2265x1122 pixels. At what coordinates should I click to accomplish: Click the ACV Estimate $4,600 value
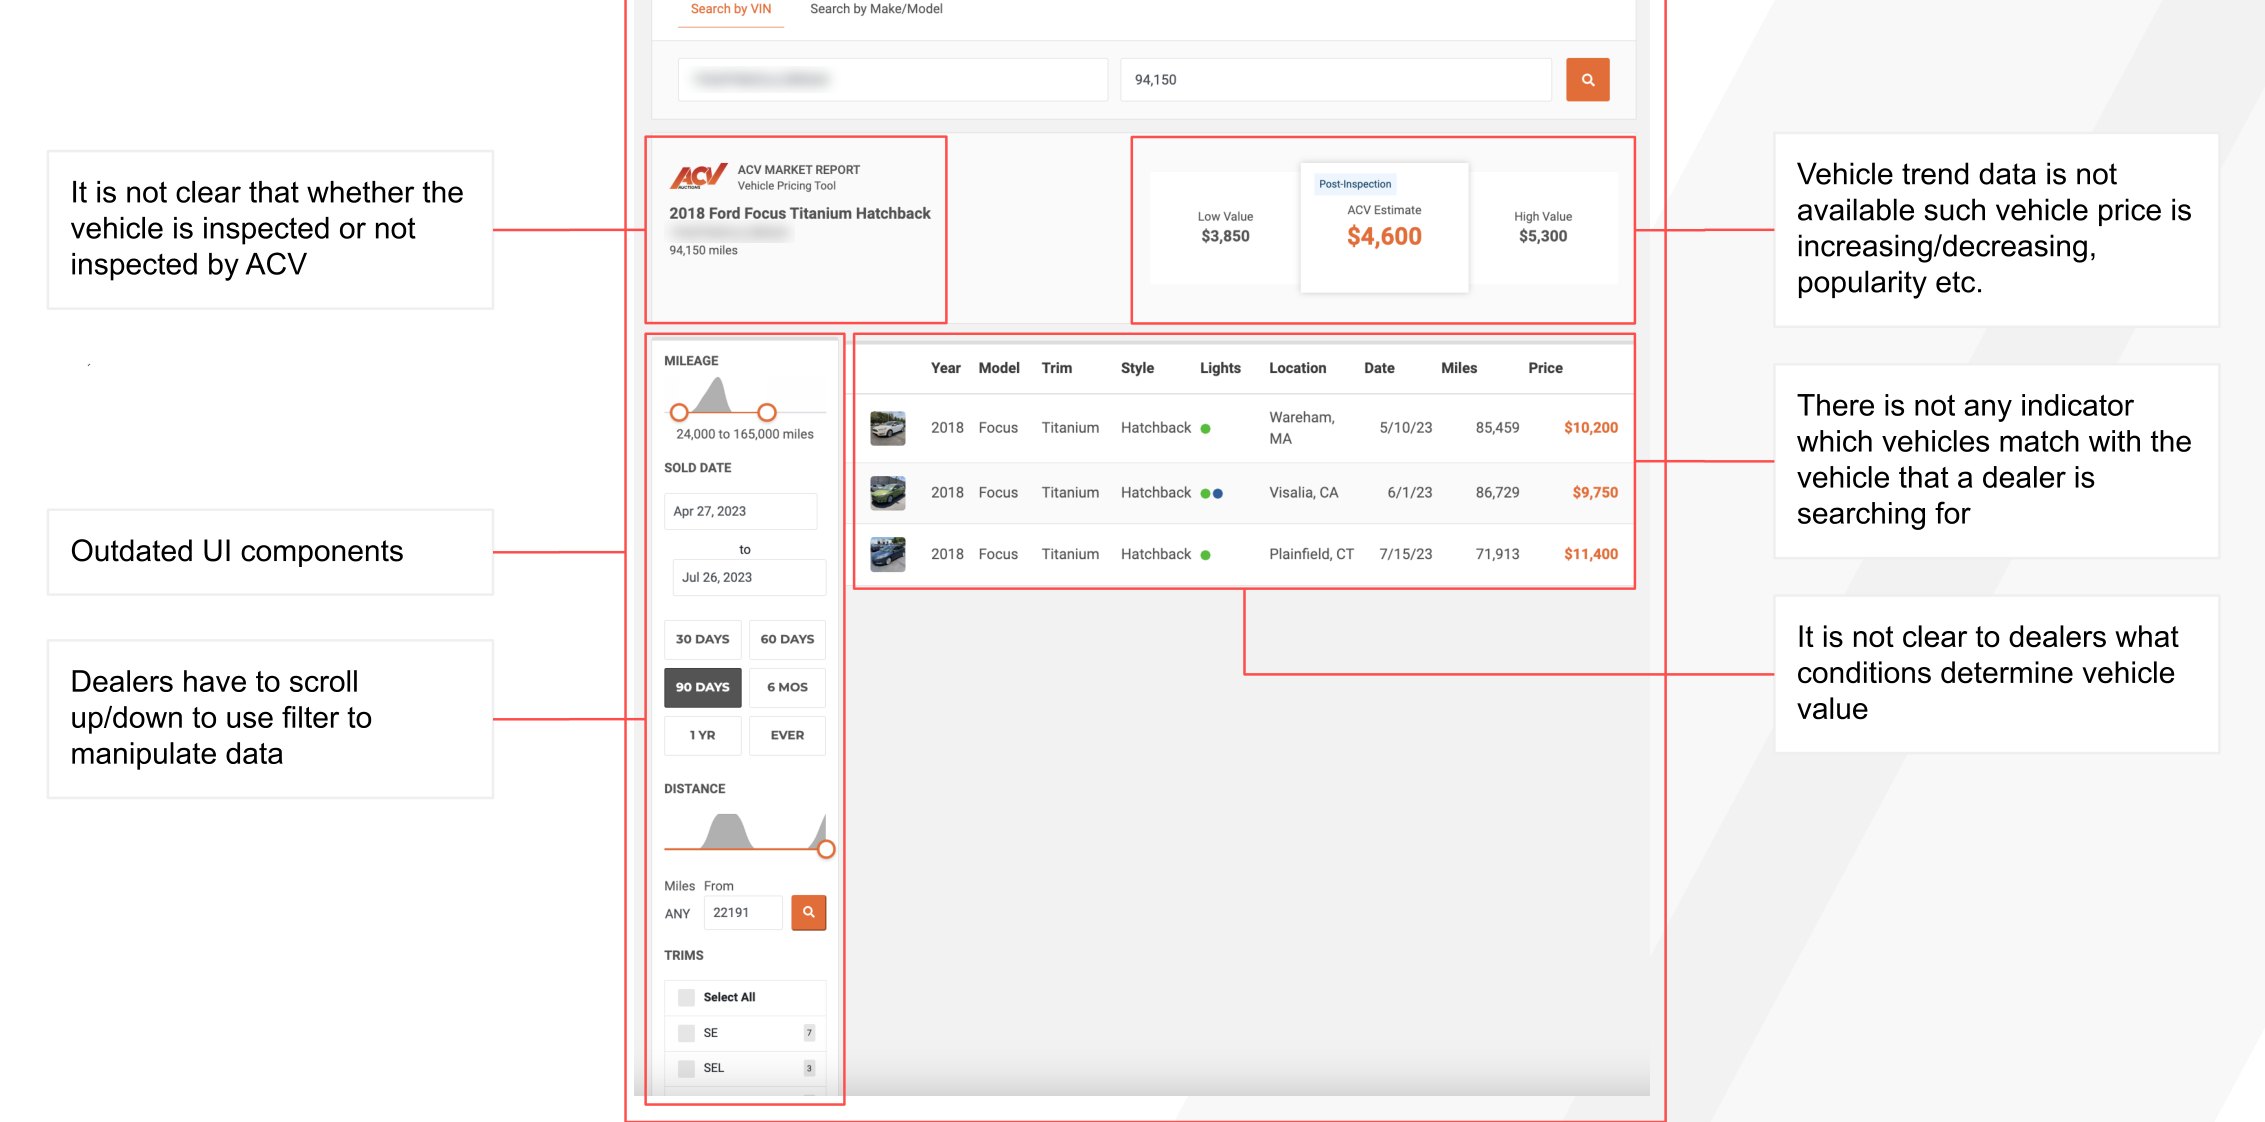point(1384,237)
